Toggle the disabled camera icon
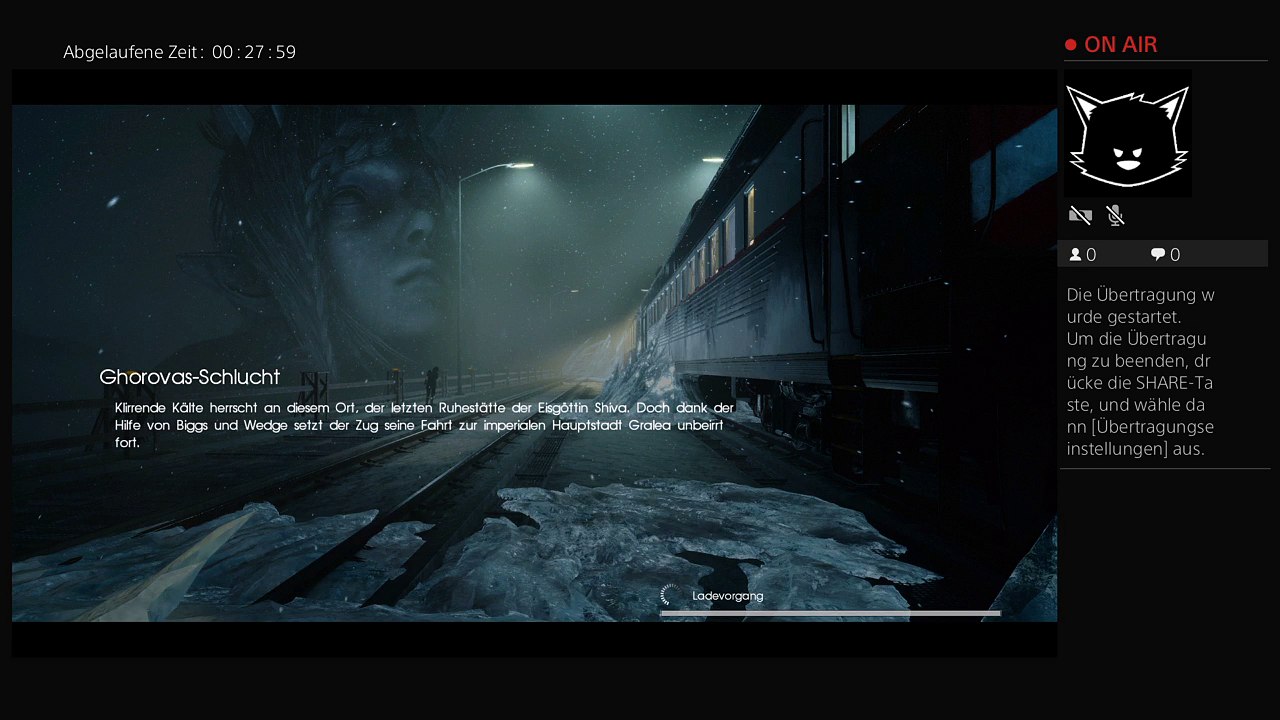Screen dimensions: 1280x720 point(1080,214)
